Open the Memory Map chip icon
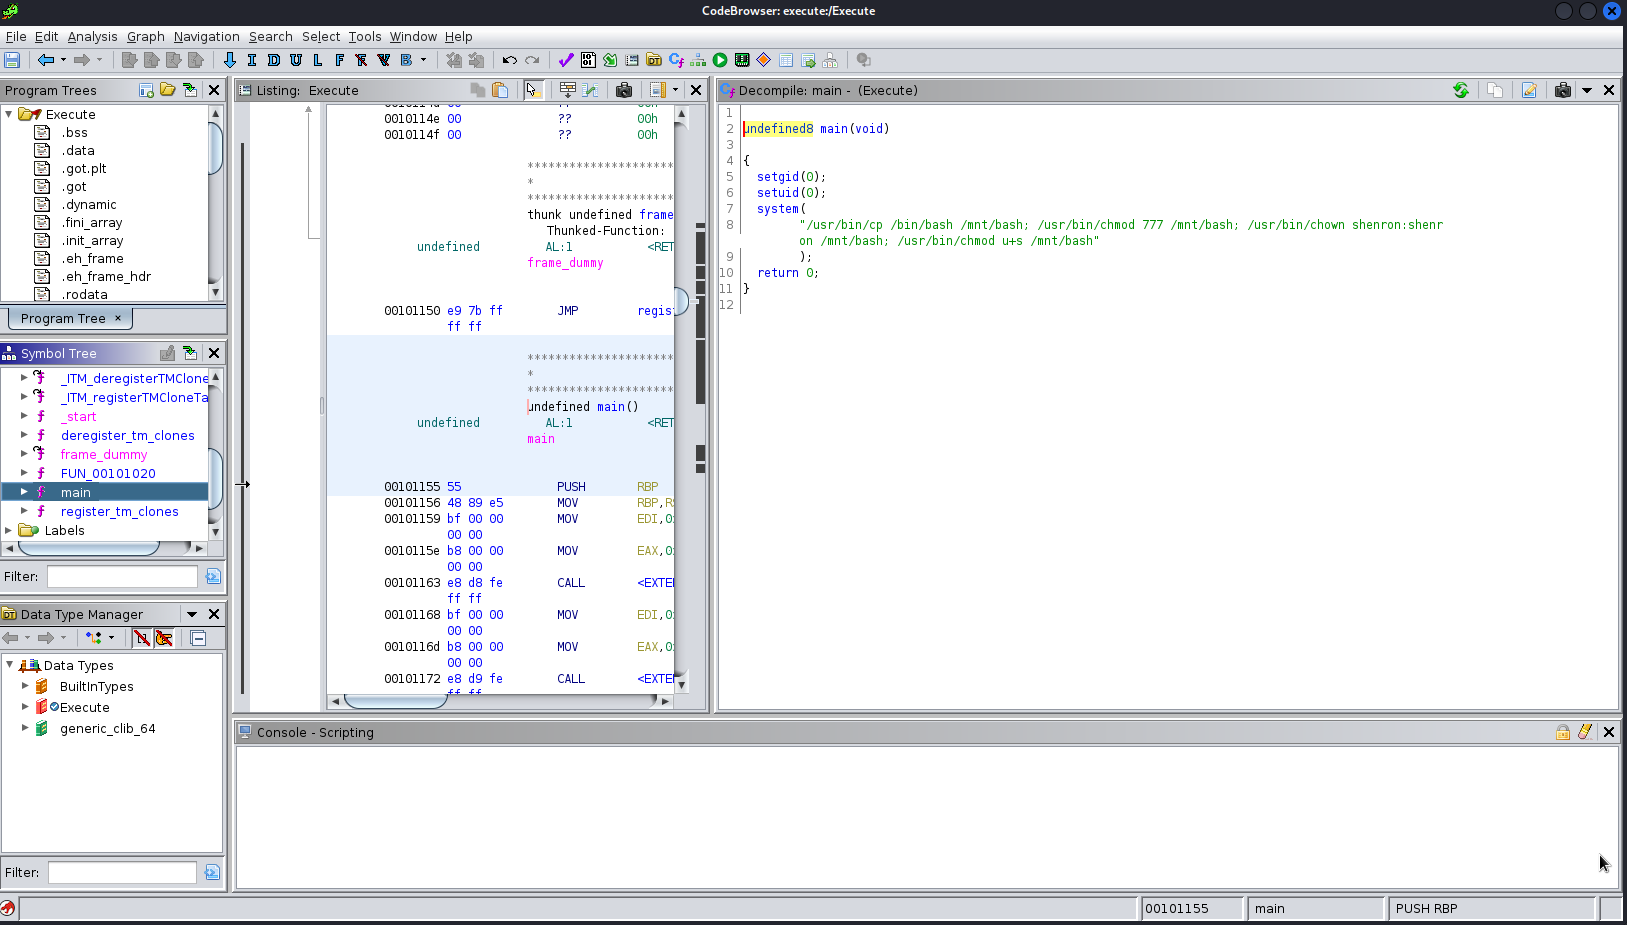This screenshot has width=1627, height=925. (742, 60)
